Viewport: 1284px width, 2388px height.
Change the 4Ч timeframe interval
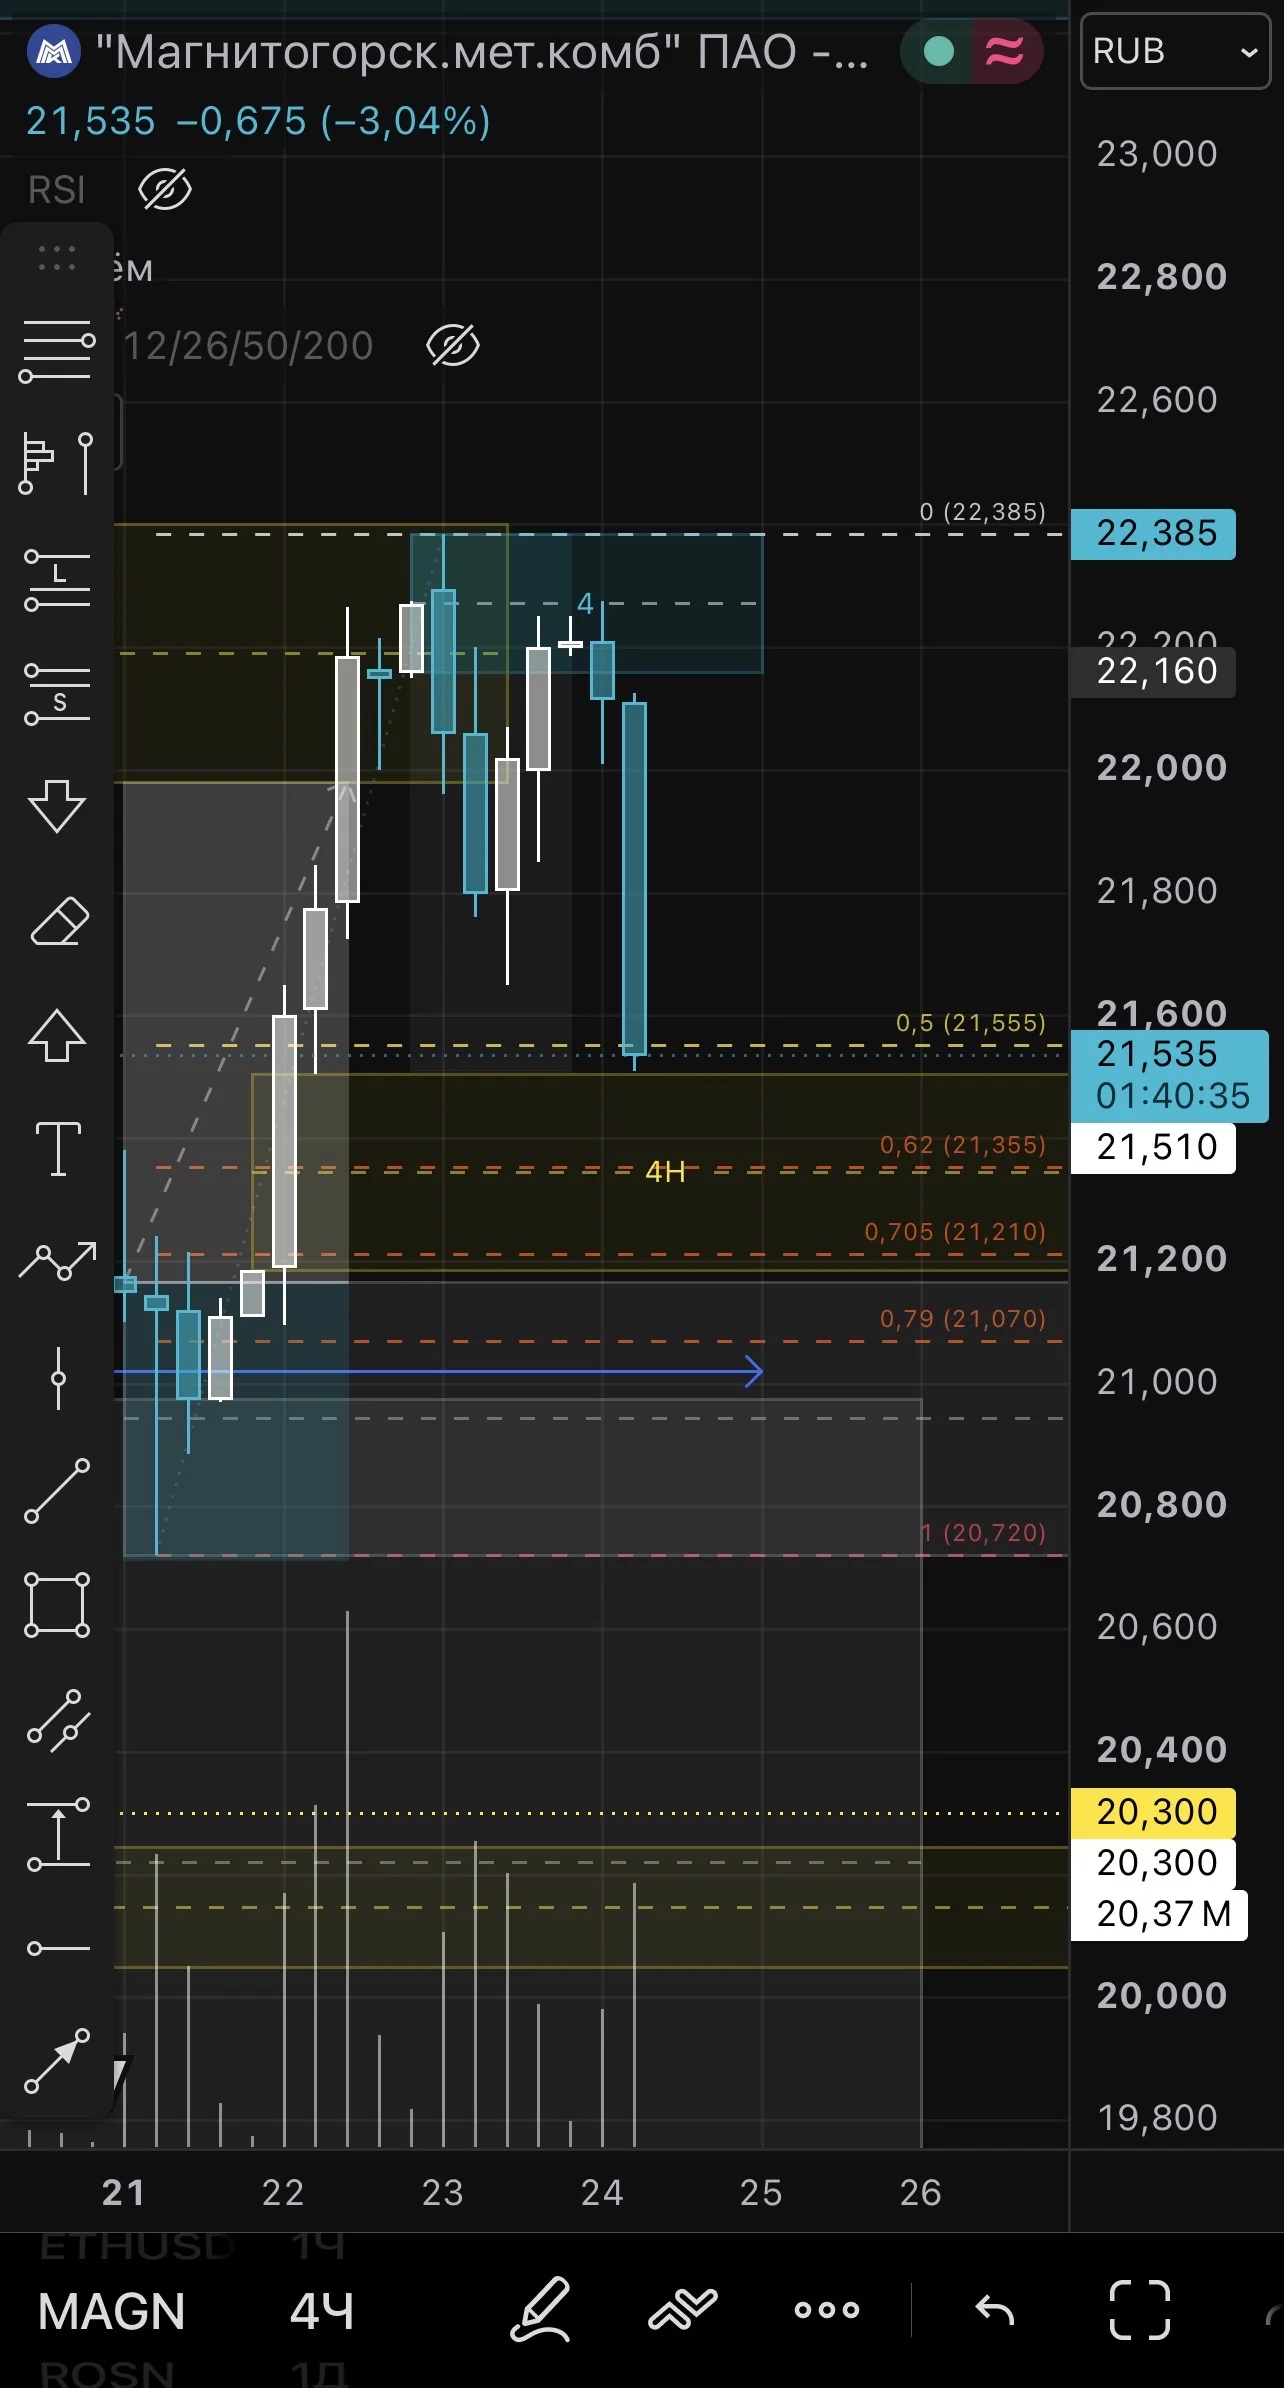[x=321, y=2311]
